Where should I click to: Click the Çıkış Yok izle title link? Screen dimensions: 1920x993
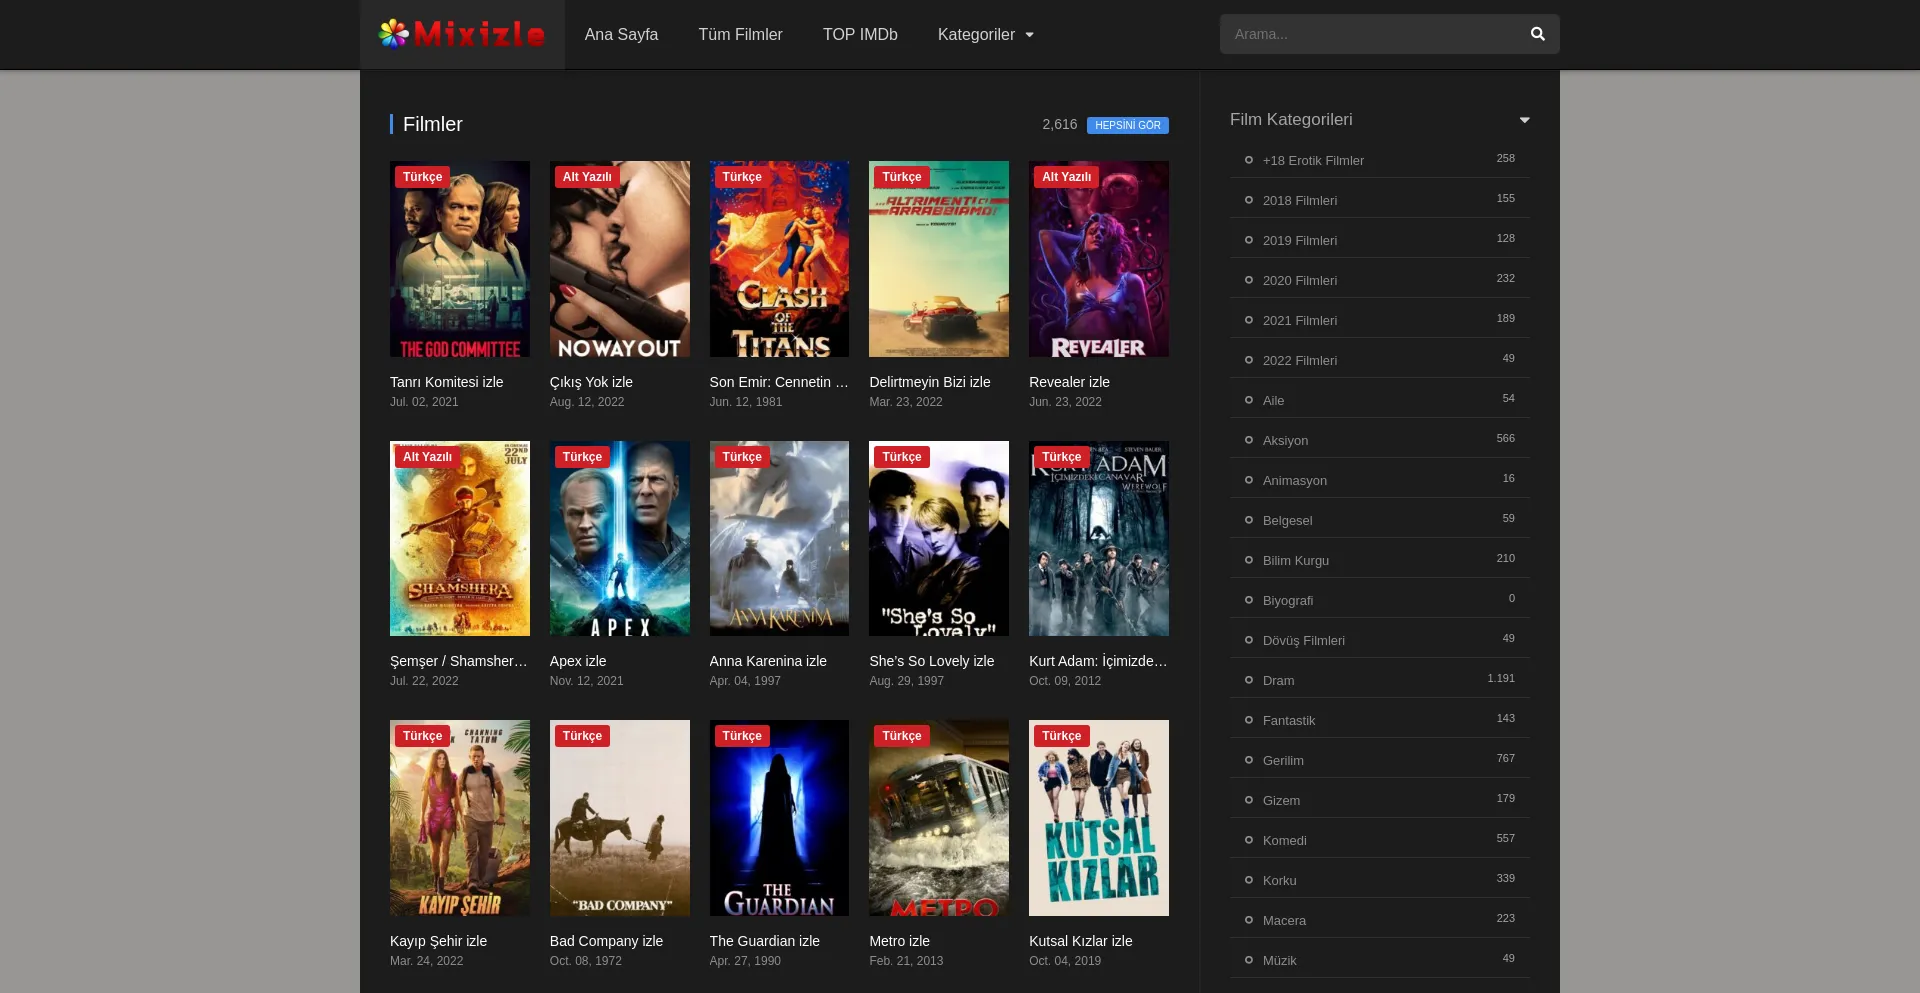(x=591, y=382)
